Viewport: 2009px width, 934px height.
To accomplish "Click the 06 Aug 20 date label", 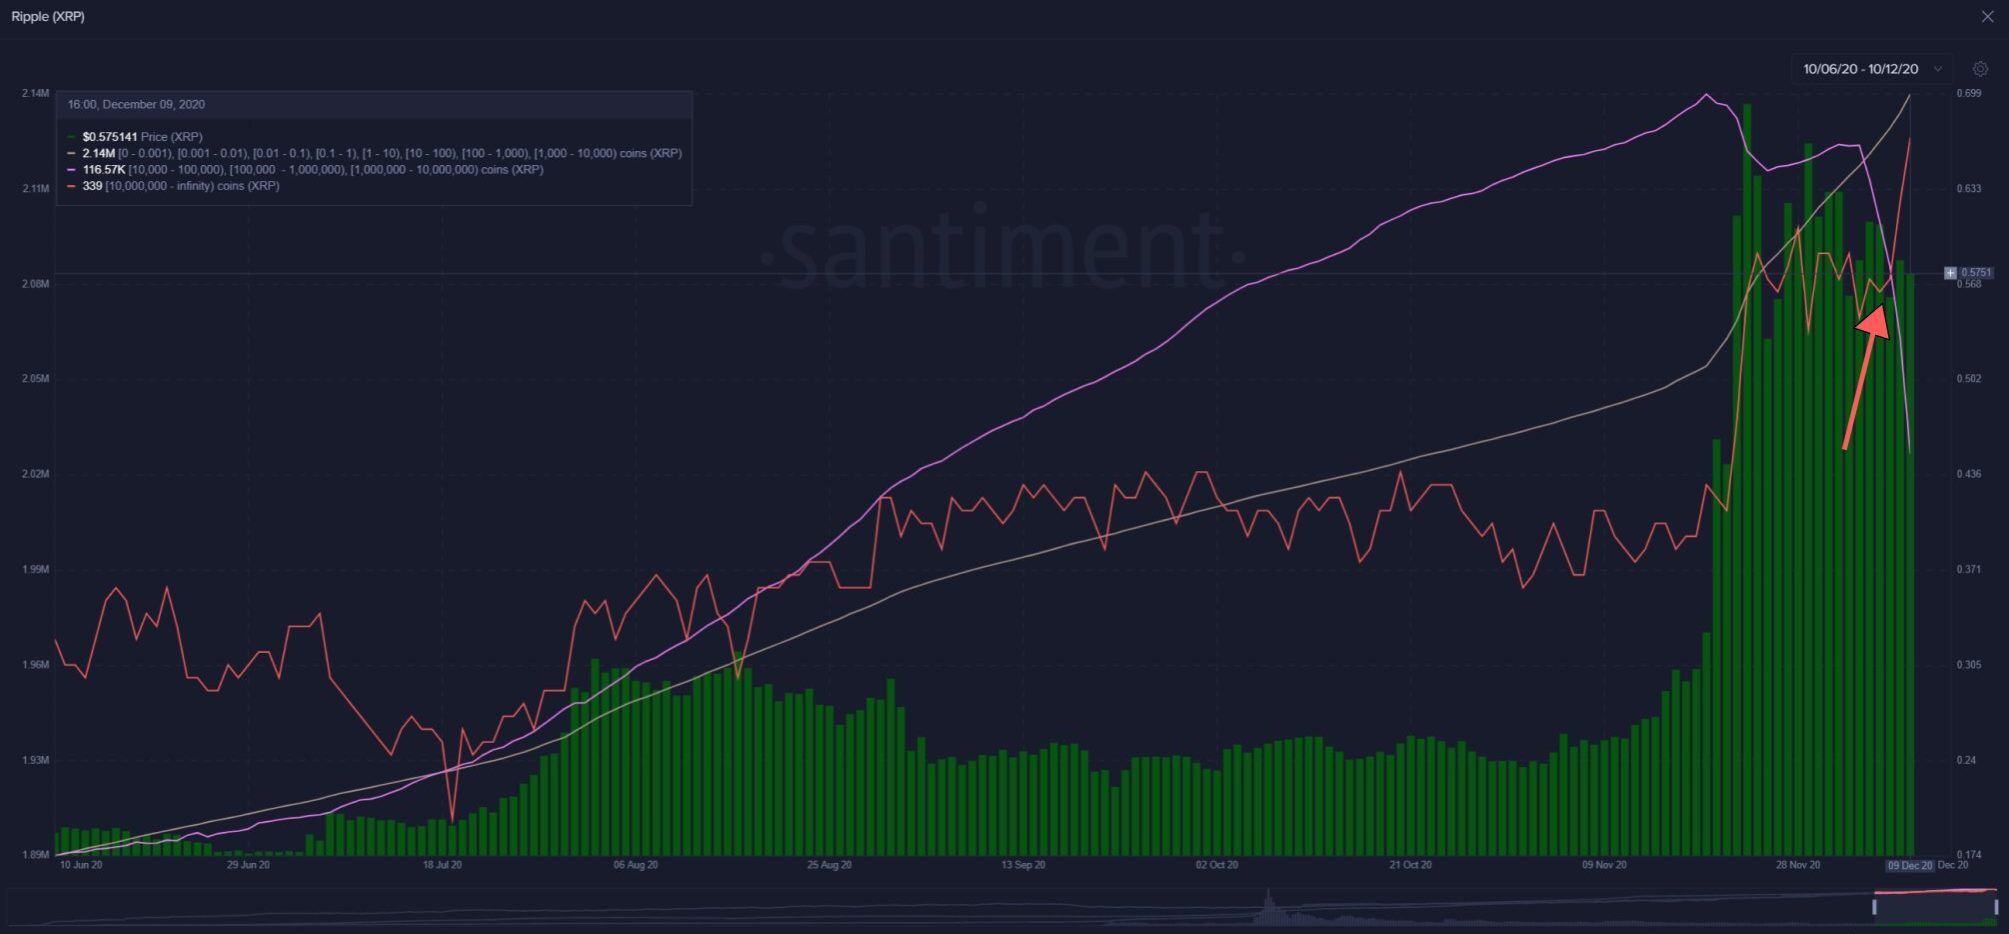I will 636,865.
